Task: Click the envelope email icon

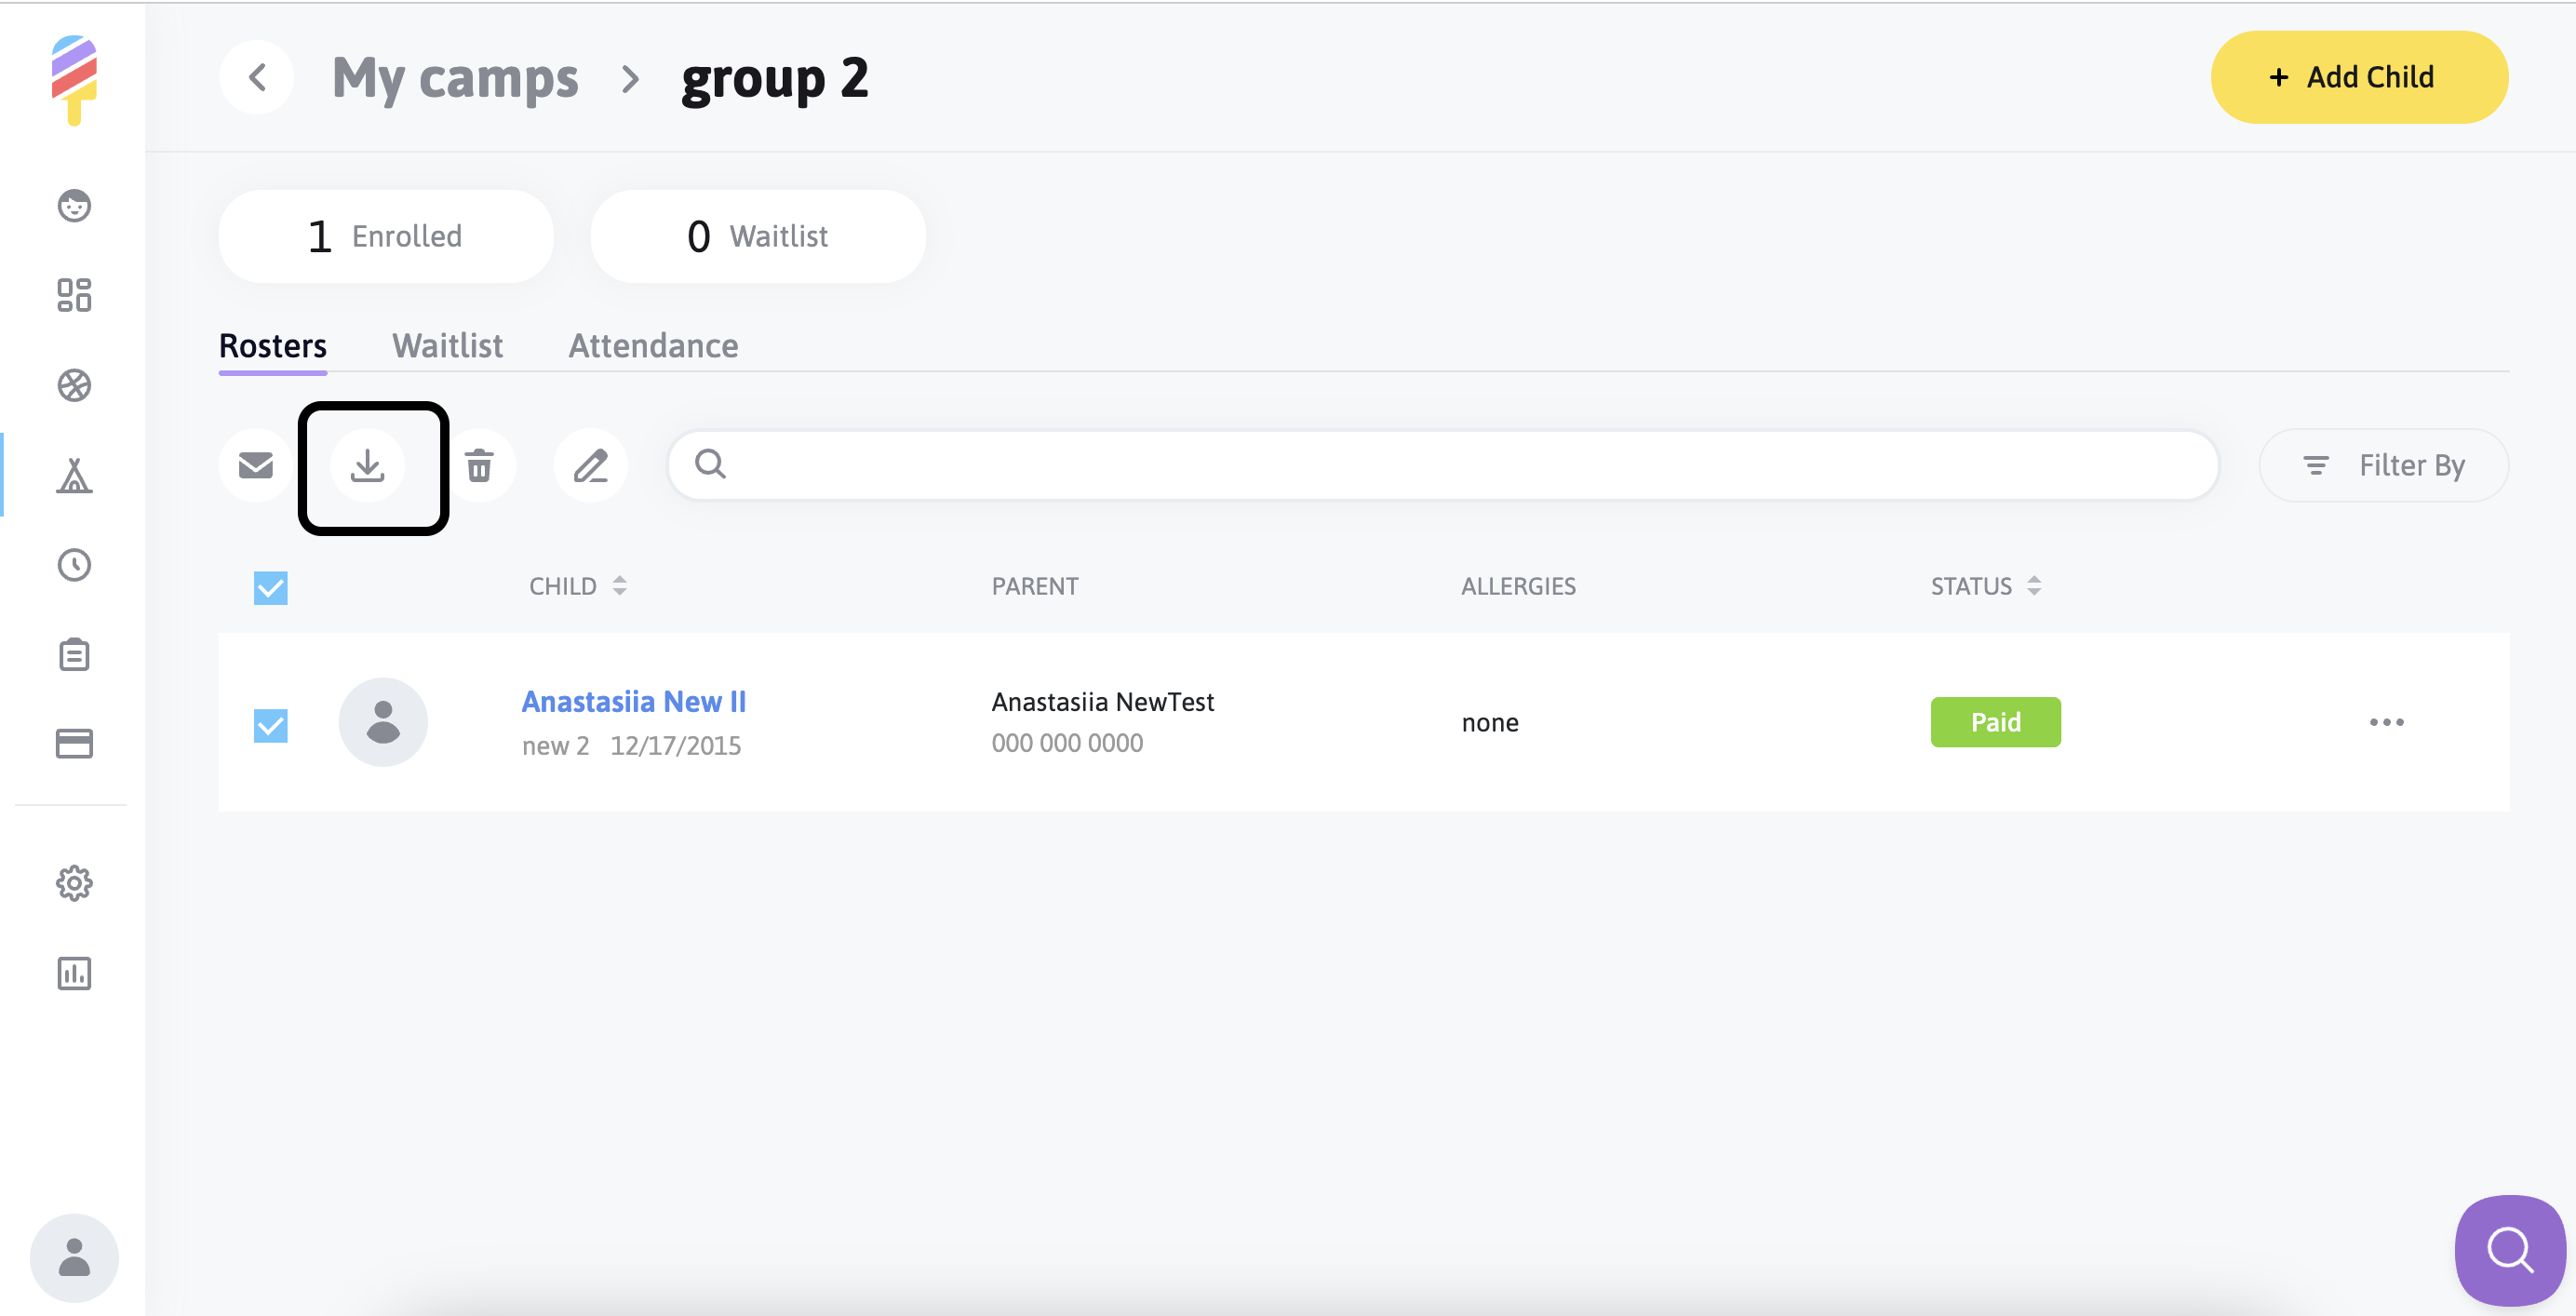Action: coord(256,465)
